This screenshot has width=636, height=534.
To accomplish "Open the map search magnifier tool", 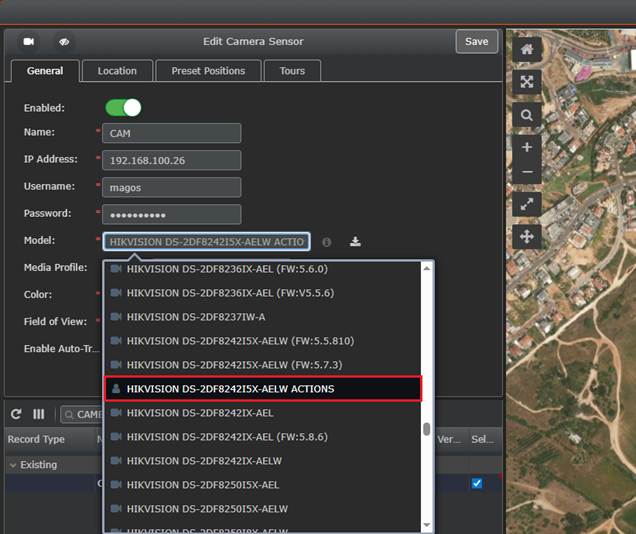I will pos(526,116).
